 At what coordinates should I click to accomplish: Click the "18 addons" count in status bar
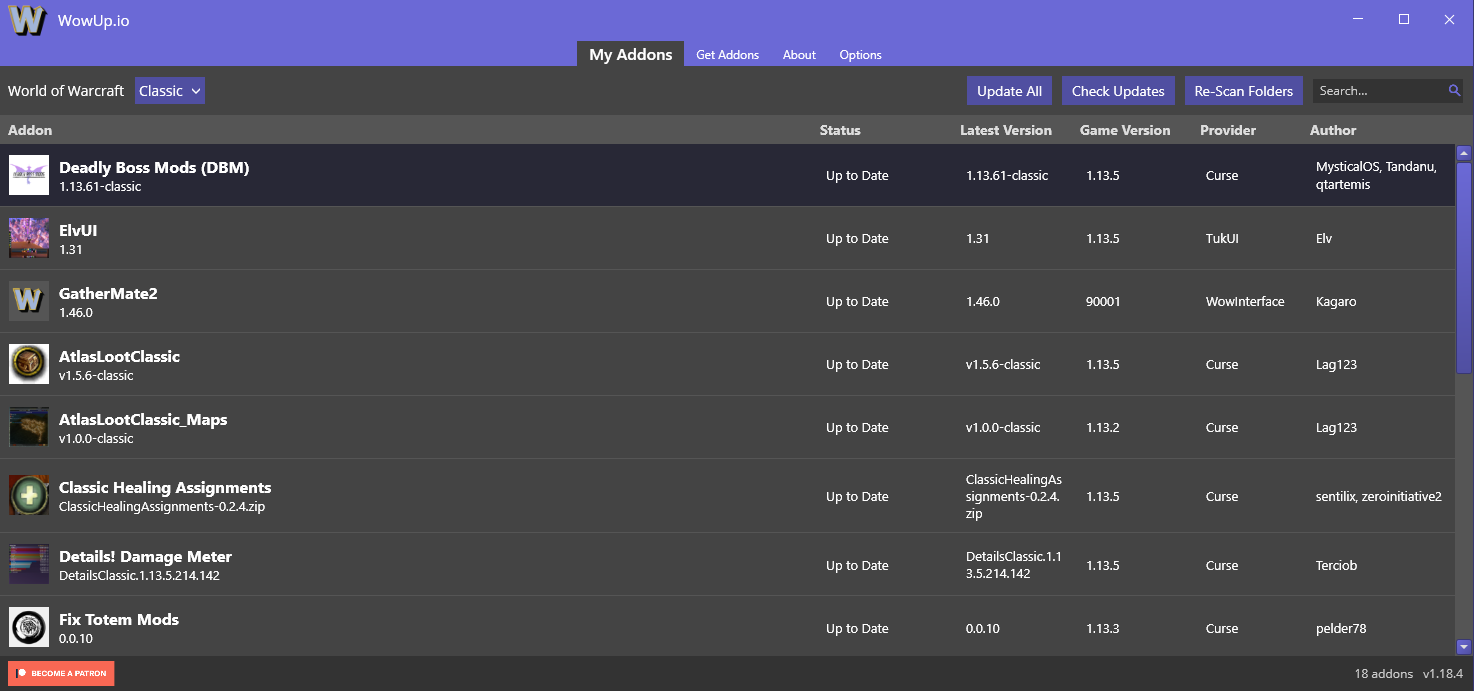[x=1384, y=673]
